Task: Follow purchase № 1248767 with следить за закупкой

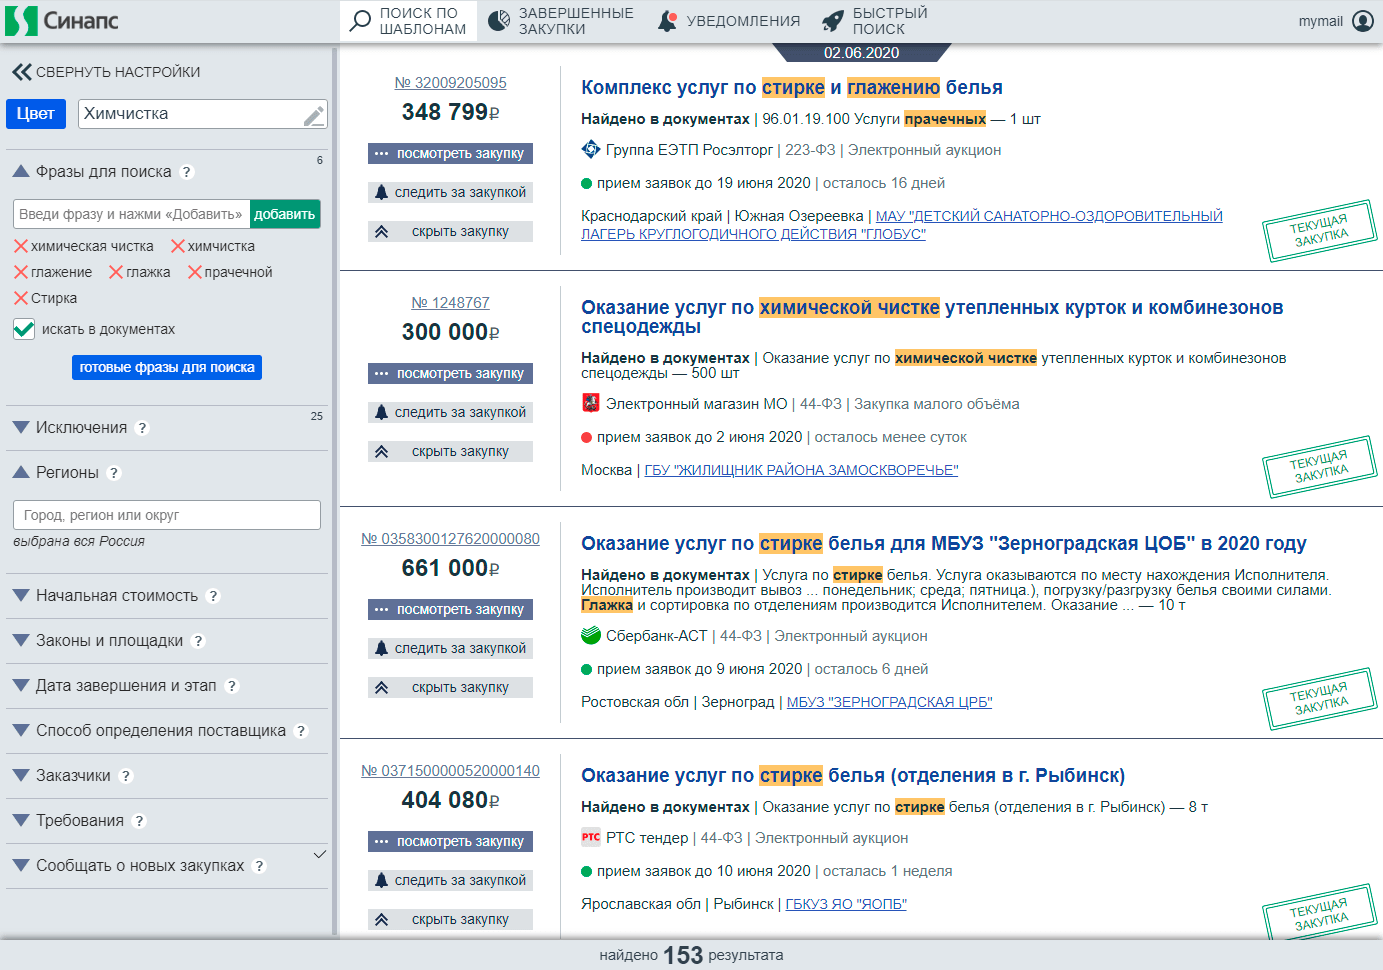Action: pyautogui.click(x=450, y=412)
